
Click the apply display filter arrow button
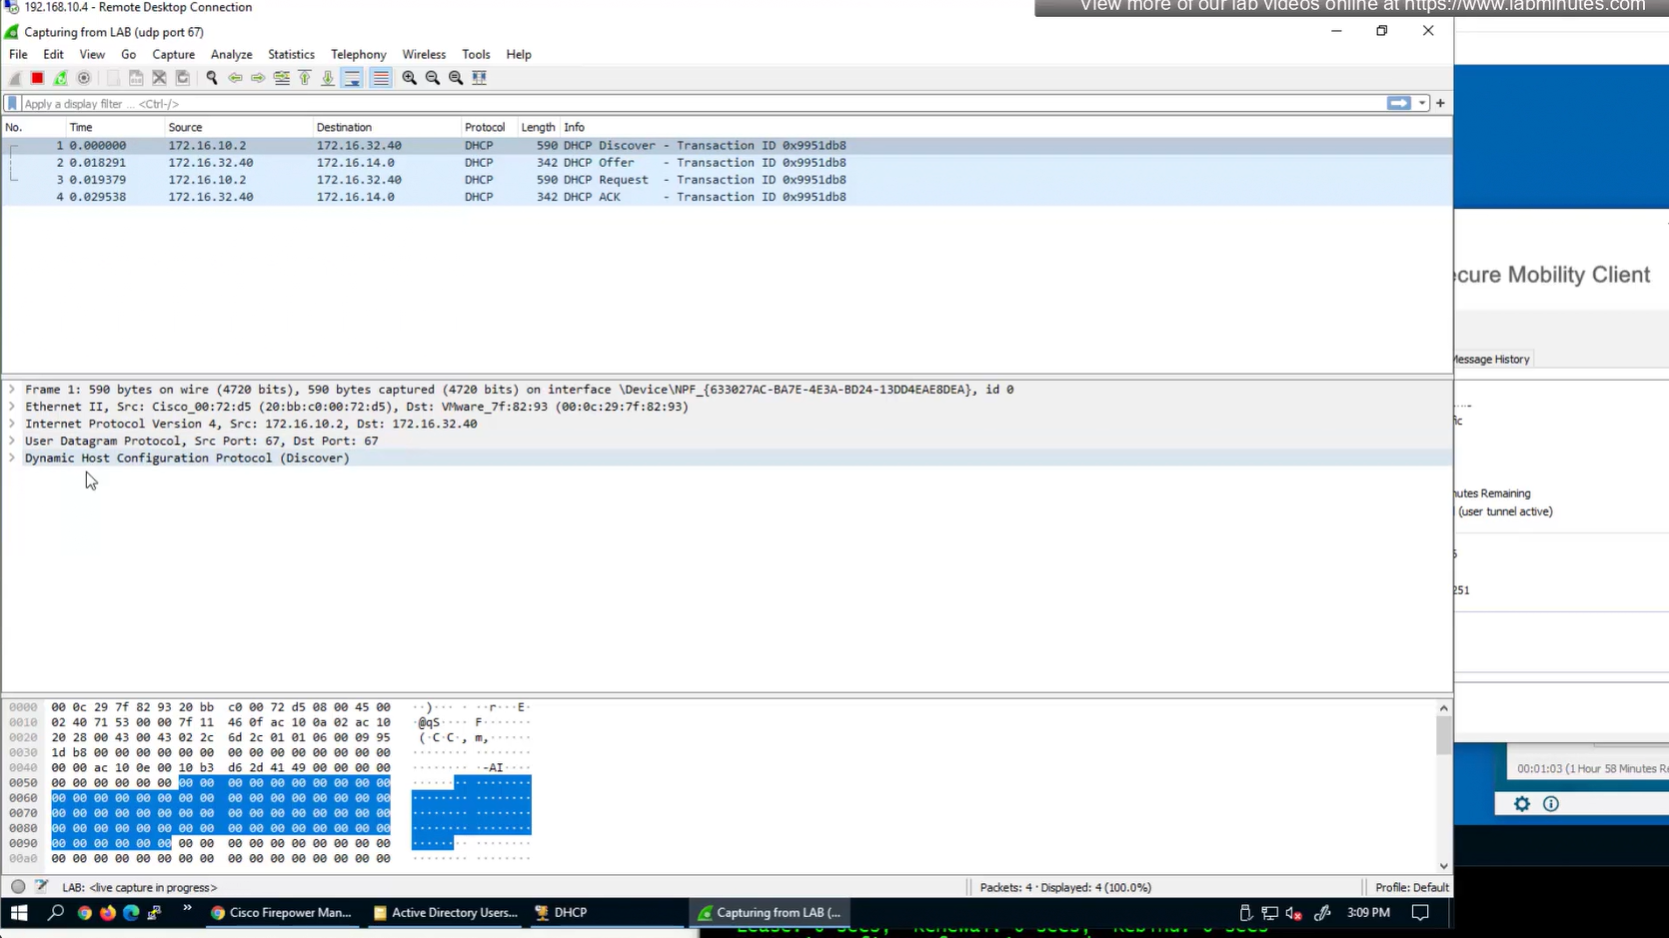[x=1398, y=104]
